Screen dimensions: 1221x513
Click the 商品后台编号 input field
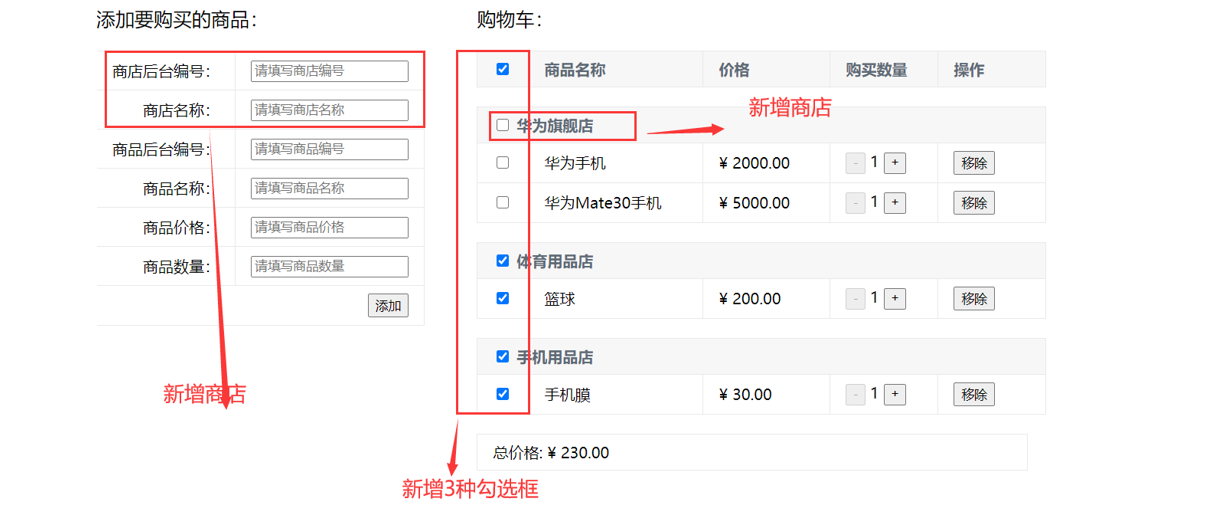[330, 149]
